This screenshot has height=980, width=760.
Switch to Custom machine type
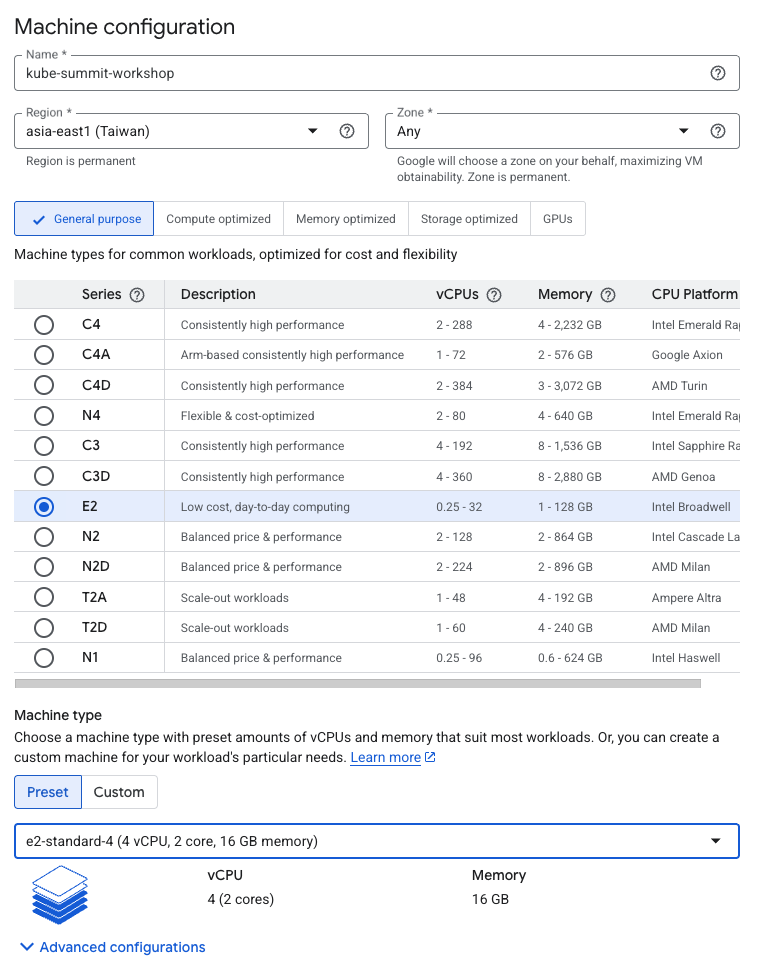pyautogui.click(x=119, y=791)
